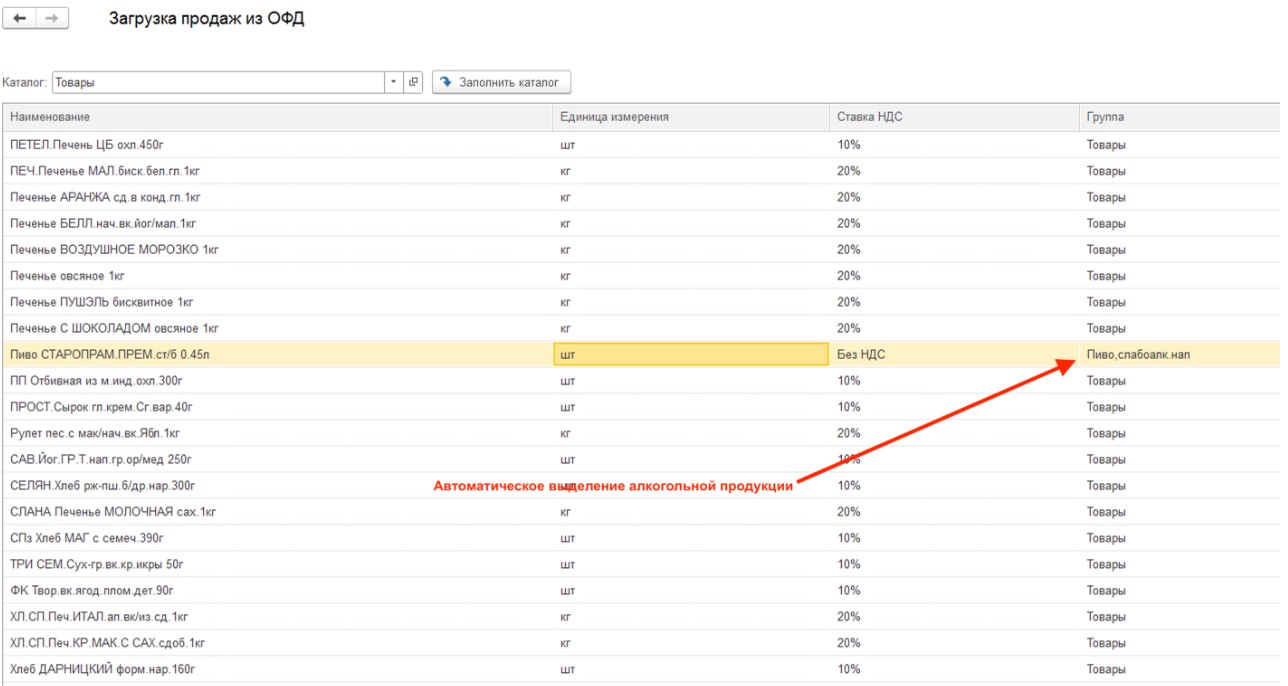Viewport: 1288px width, 686px height.
Task: Select the Печенье овсяное 1кг row
Action: 641,275
